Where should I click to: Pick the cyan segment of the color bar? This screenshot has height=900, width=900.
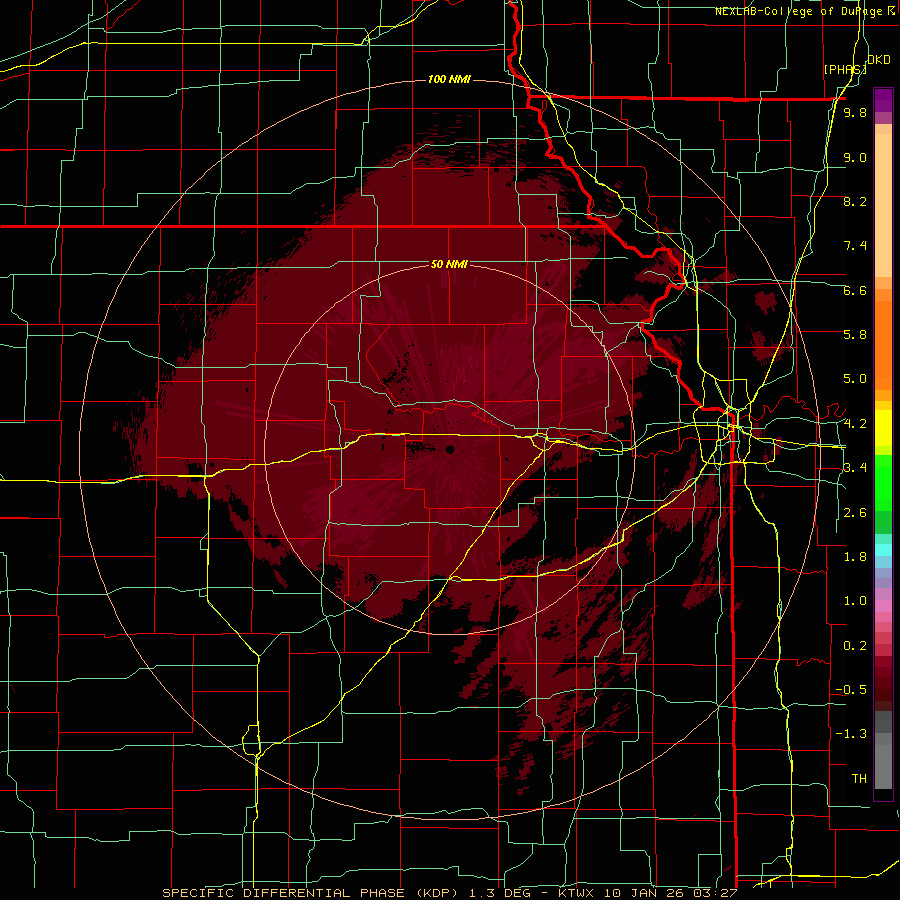click(x=883, y=549)
